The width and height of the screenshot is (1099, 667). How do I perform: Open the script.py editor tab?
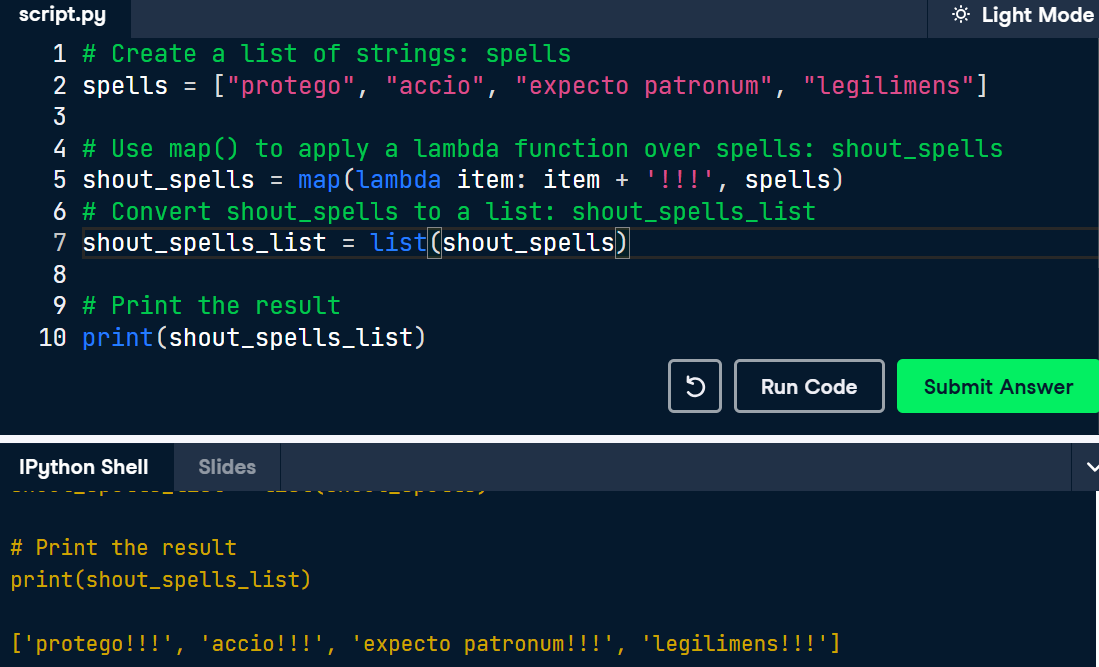[62, 15]
